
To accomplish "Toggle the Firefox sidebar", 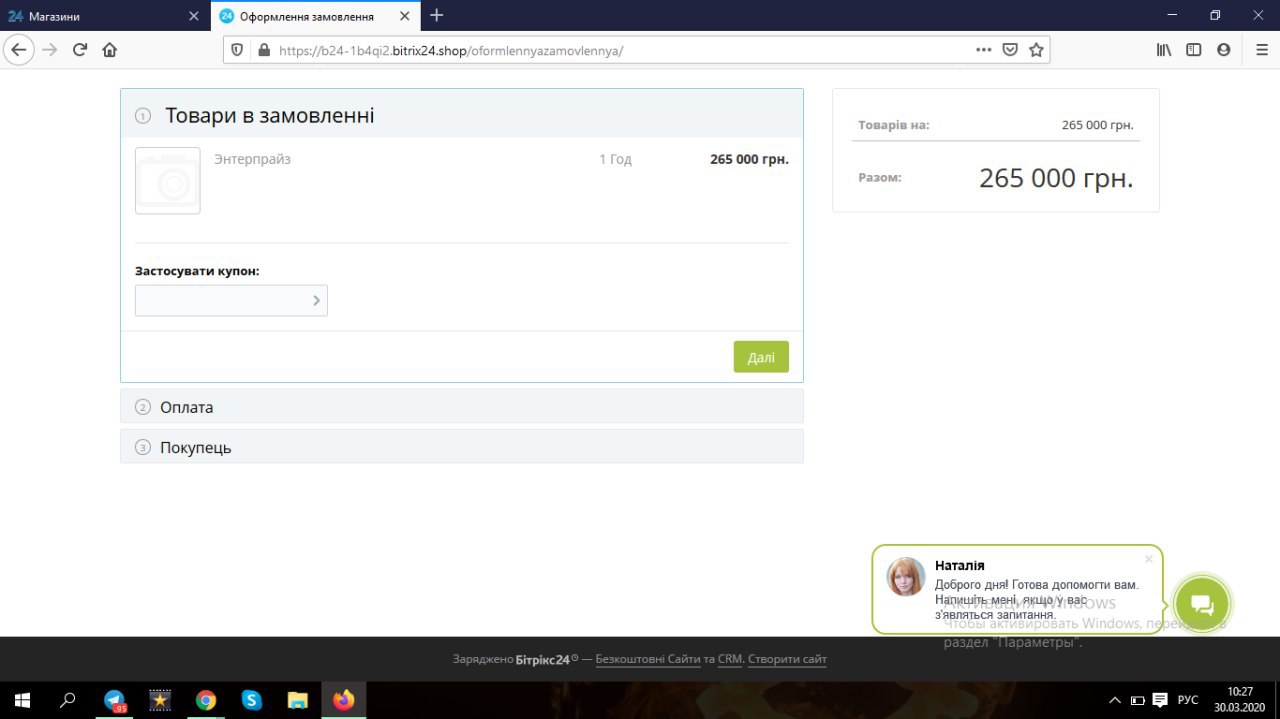I will coord(1193,50).
